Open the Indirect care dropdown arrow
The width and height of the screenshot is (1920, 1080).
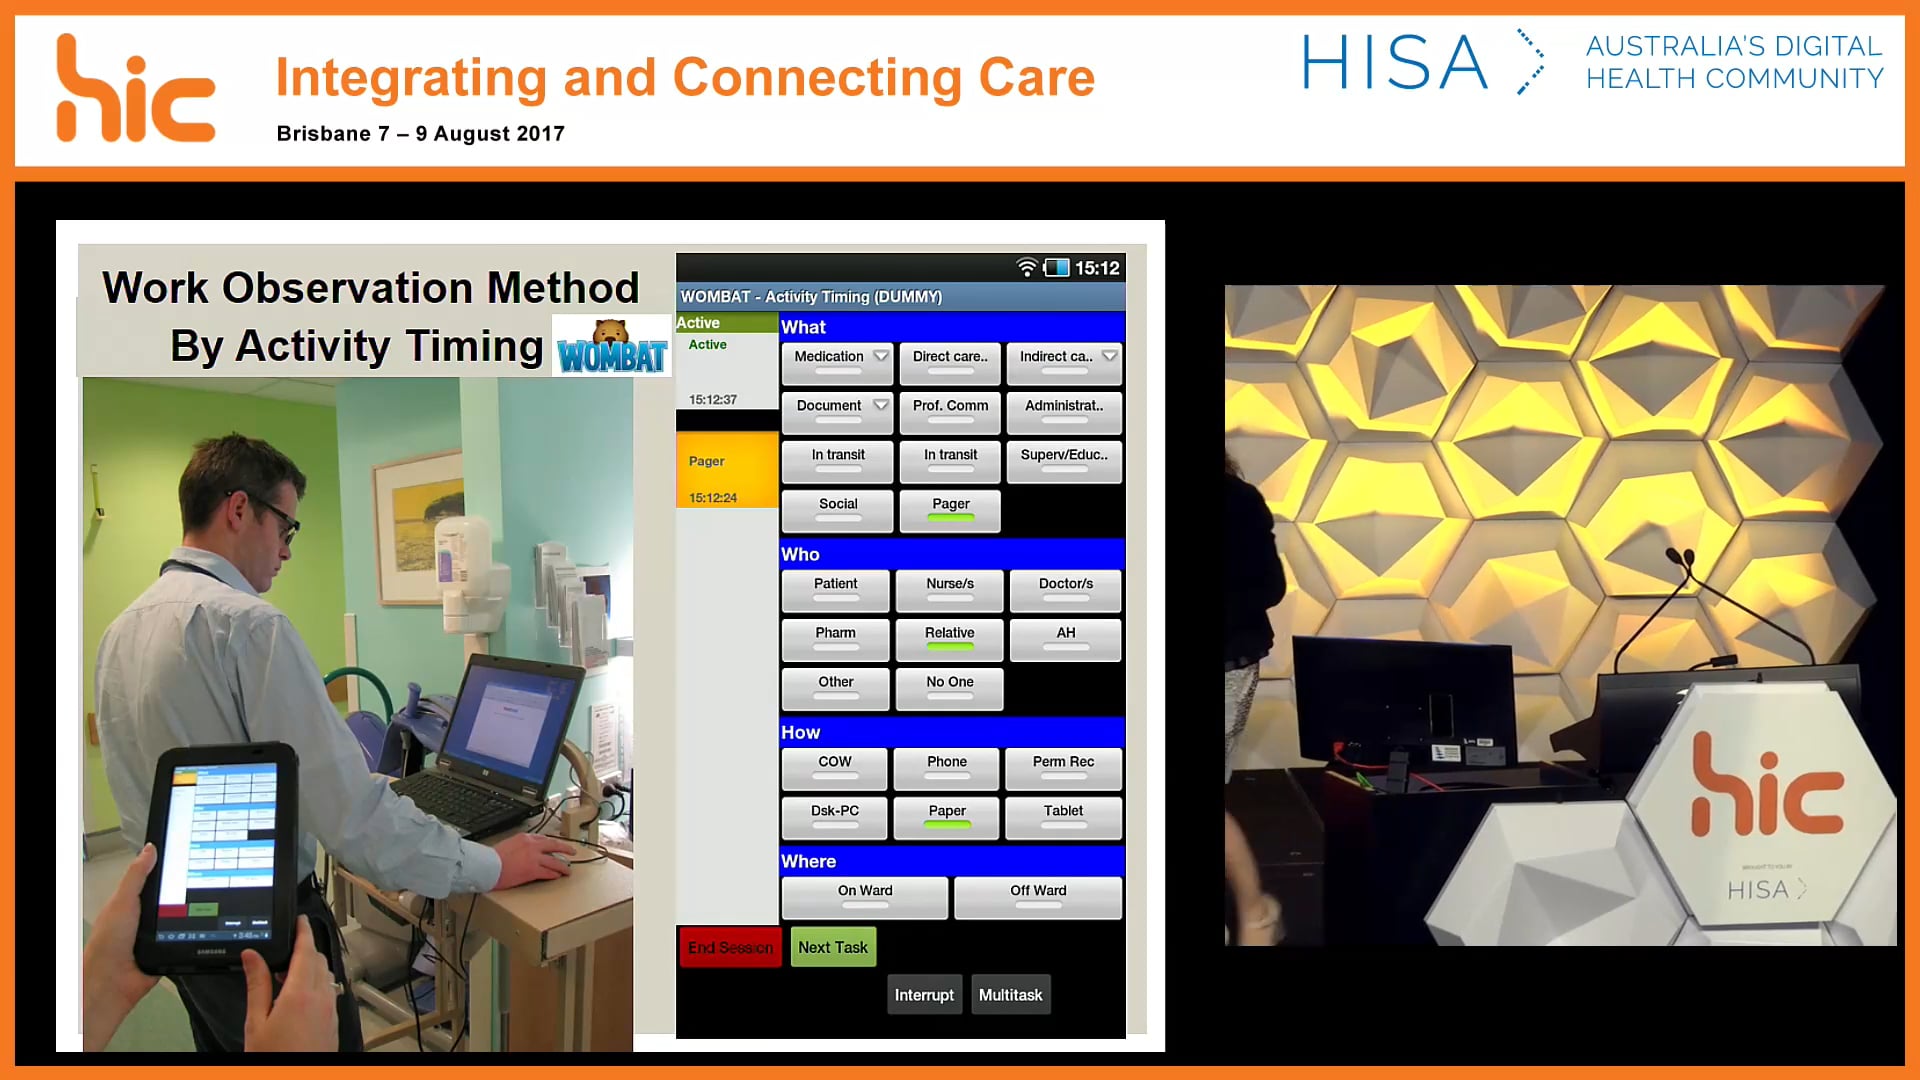[x=1109, y=355]
